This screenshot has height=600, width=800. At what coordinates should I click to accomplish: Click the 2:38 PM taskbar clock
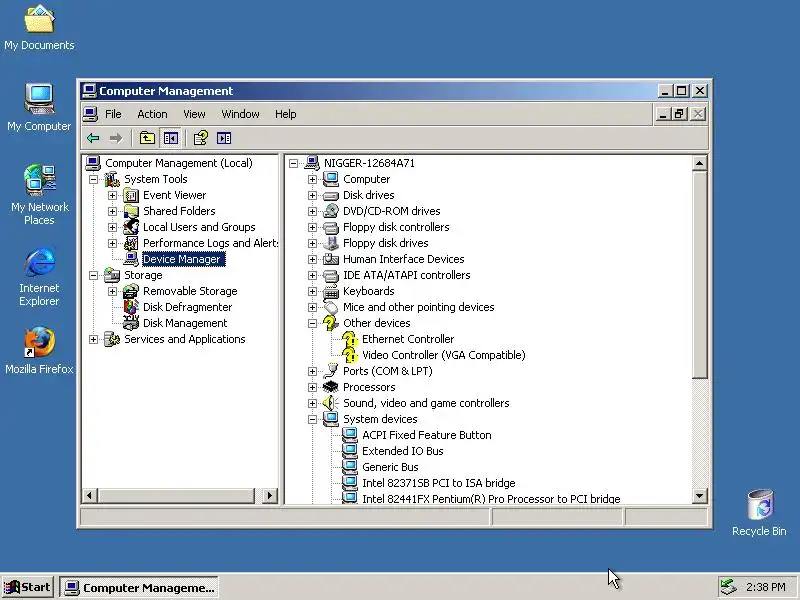766,587
